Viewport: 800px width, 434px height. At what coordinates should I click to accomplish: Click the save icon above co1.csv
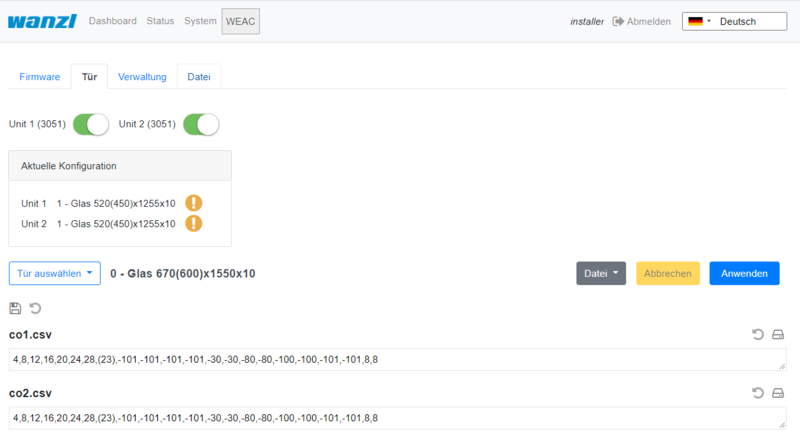click(x=15, y=309)
